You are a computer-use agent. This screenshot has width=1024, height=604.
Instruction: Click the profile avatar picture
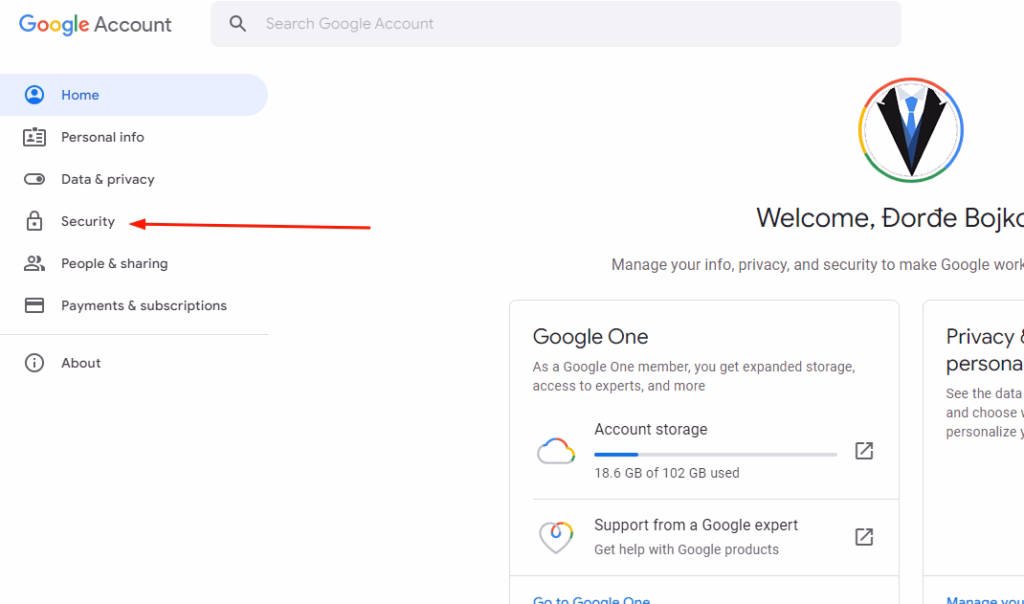(x=910, y=130)
